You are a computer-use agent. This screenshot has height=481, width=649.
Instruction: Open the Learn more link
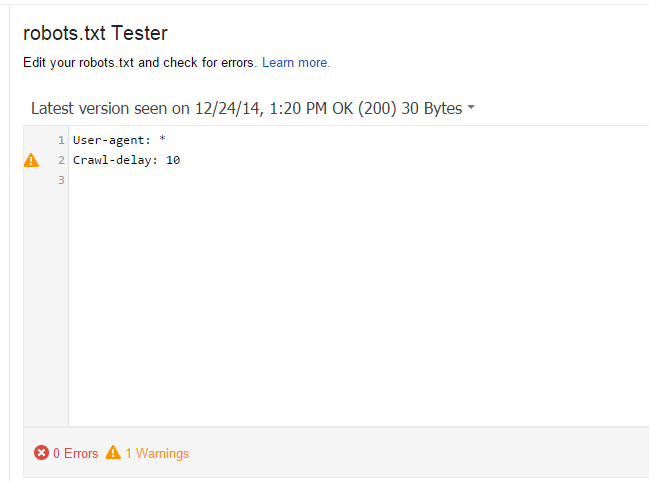coord(295,63)
